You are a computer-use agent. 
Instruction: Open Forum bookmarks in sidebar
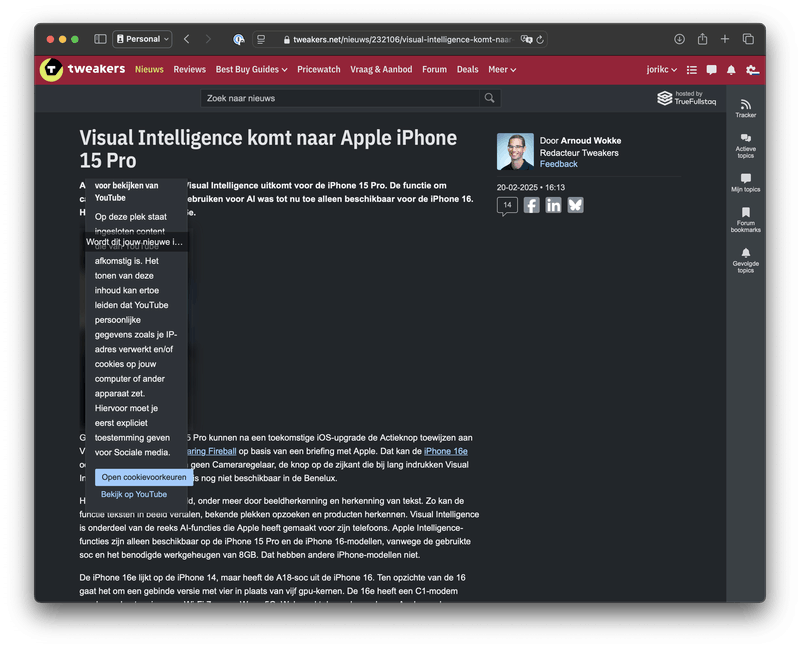tap(745, 217)
